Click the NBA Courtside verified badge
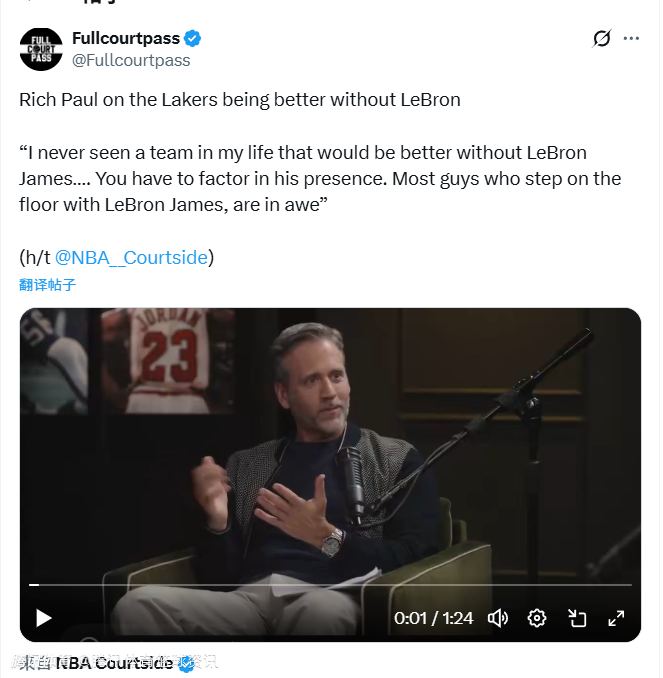The height and width of the screenshot is (678, 663). (x=186, y=663)
